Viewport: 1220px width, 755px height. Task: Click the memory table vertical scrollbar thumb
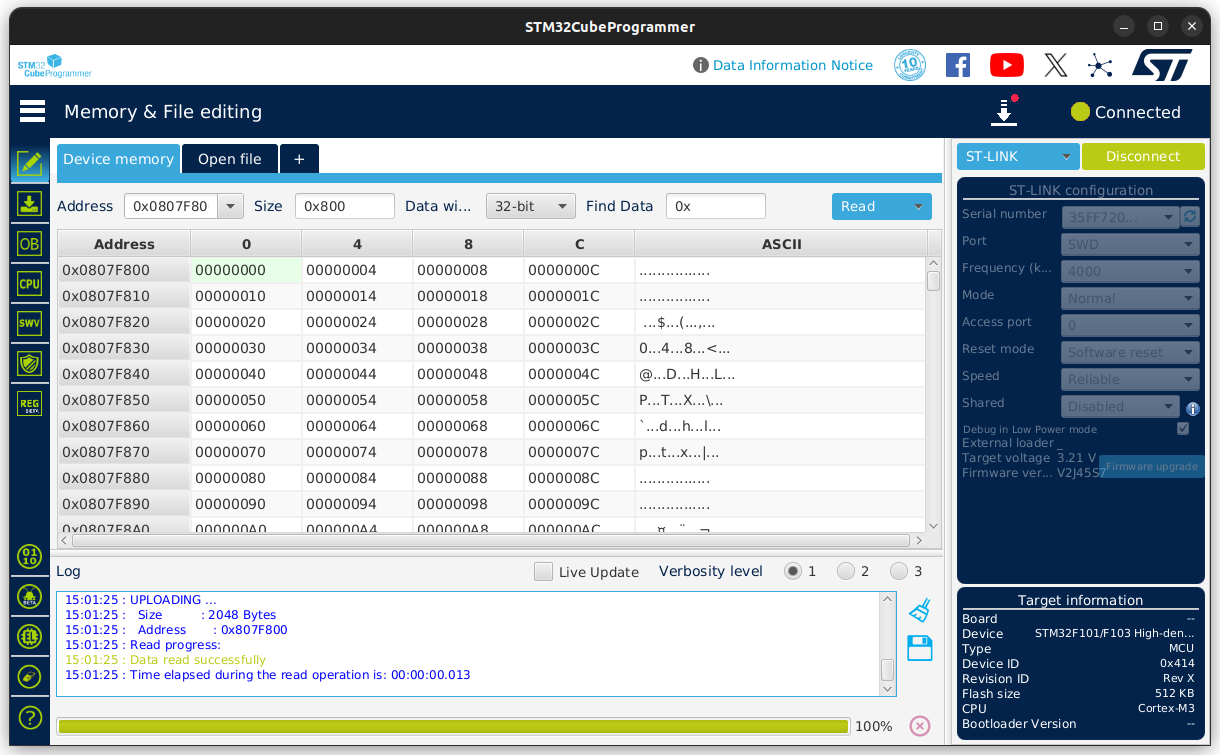[933, 280]
